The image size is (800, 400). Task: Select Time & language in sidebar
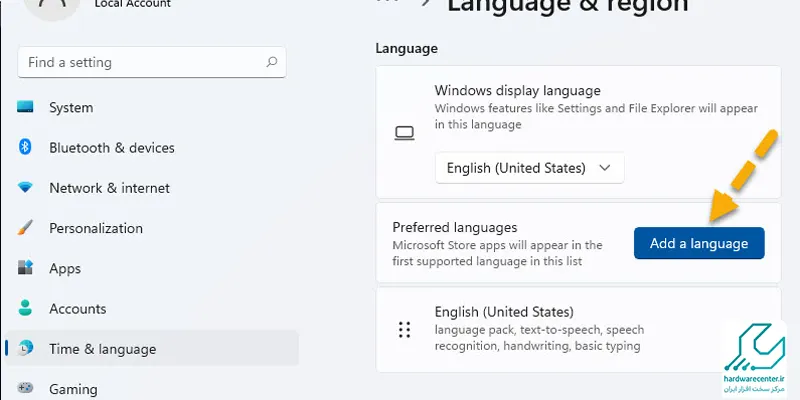(x=152, y=349)
